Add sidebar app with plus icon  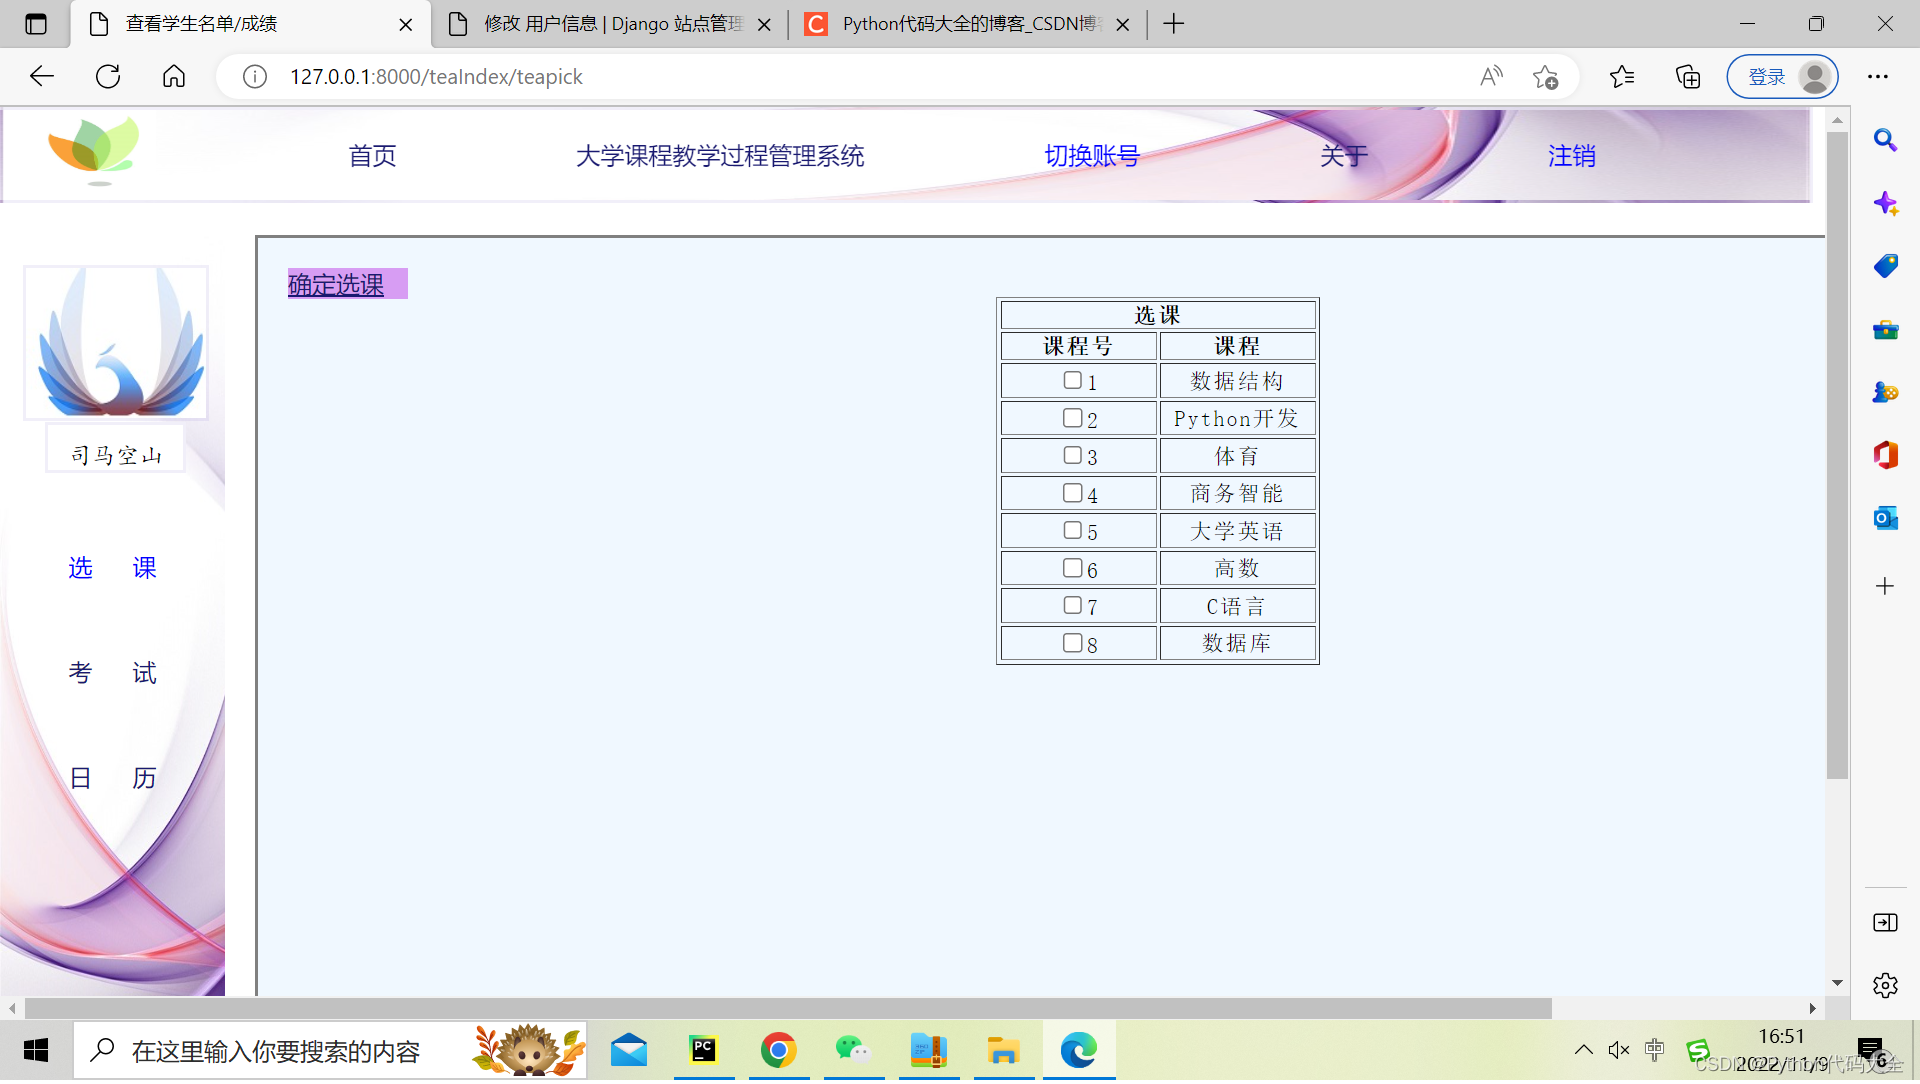(1885, 586)
